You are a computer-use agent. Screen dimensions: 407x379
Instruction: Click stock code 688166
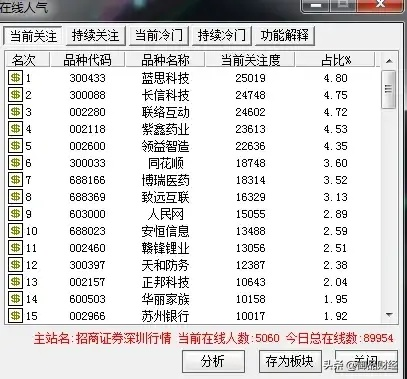(87, 180)
